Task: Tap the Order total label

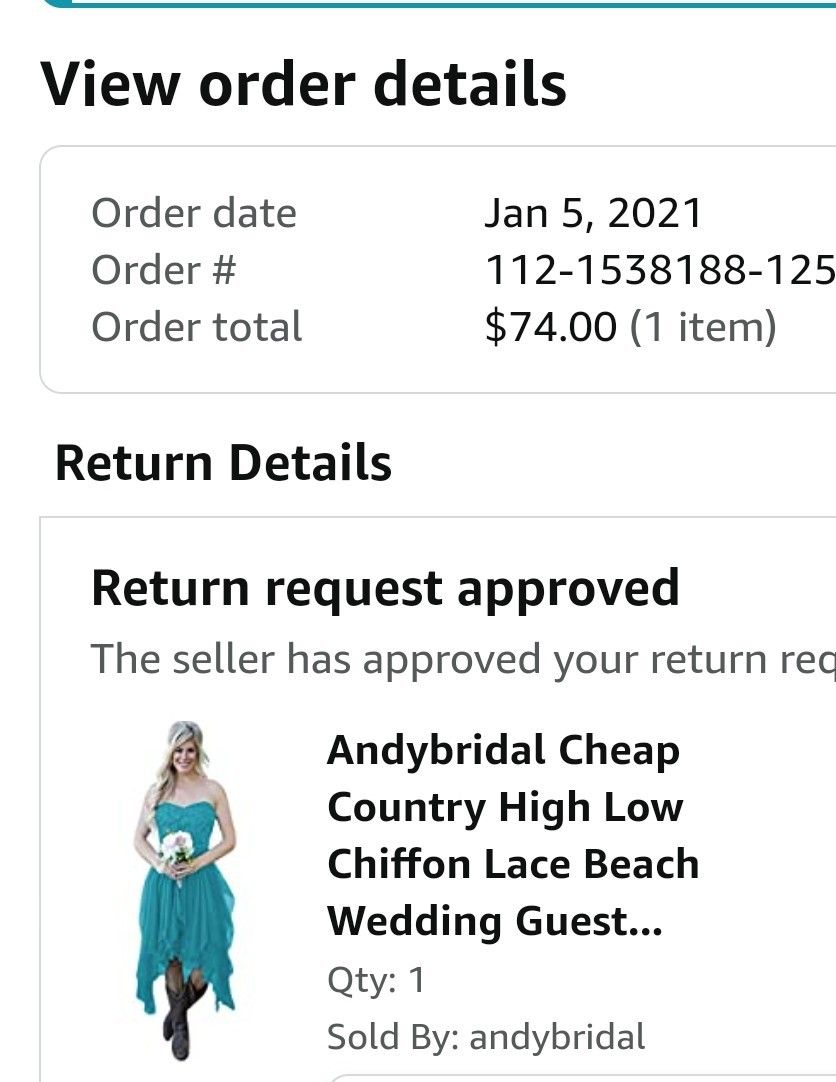Action: pyautogui.click(x=196, y=327)
